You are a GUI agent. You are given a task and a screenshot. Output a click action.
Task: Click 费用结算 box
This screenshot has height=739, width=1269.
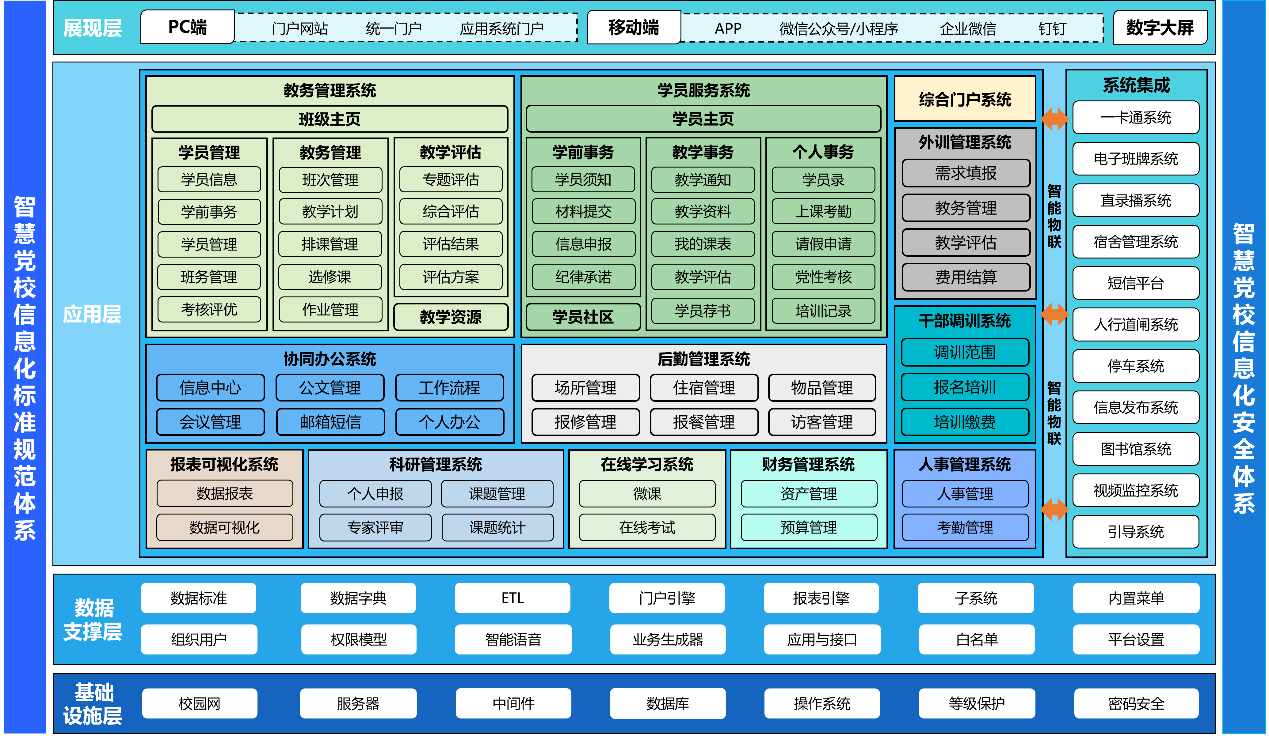966,277
